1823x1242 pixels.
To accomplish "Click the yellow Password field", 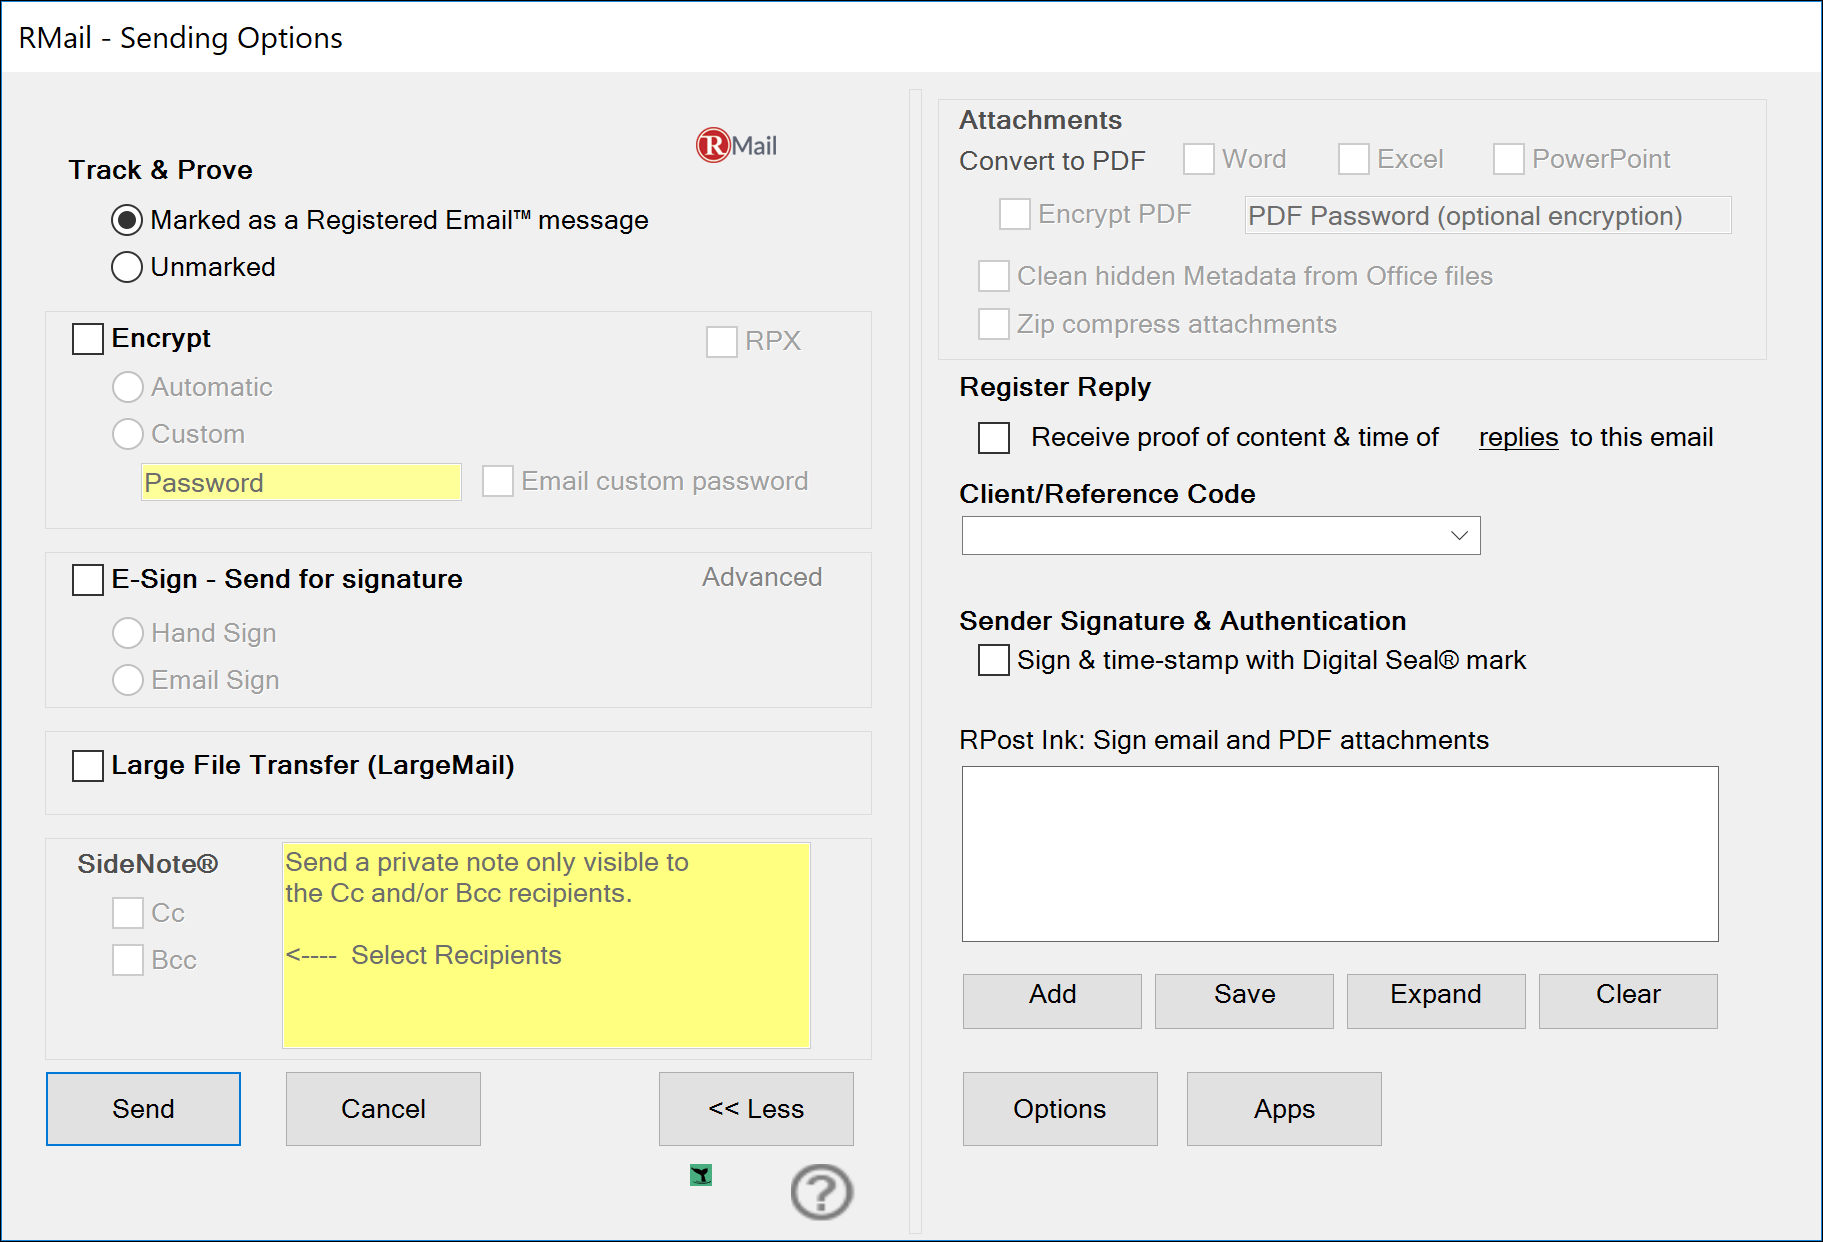I will point(301,482).
